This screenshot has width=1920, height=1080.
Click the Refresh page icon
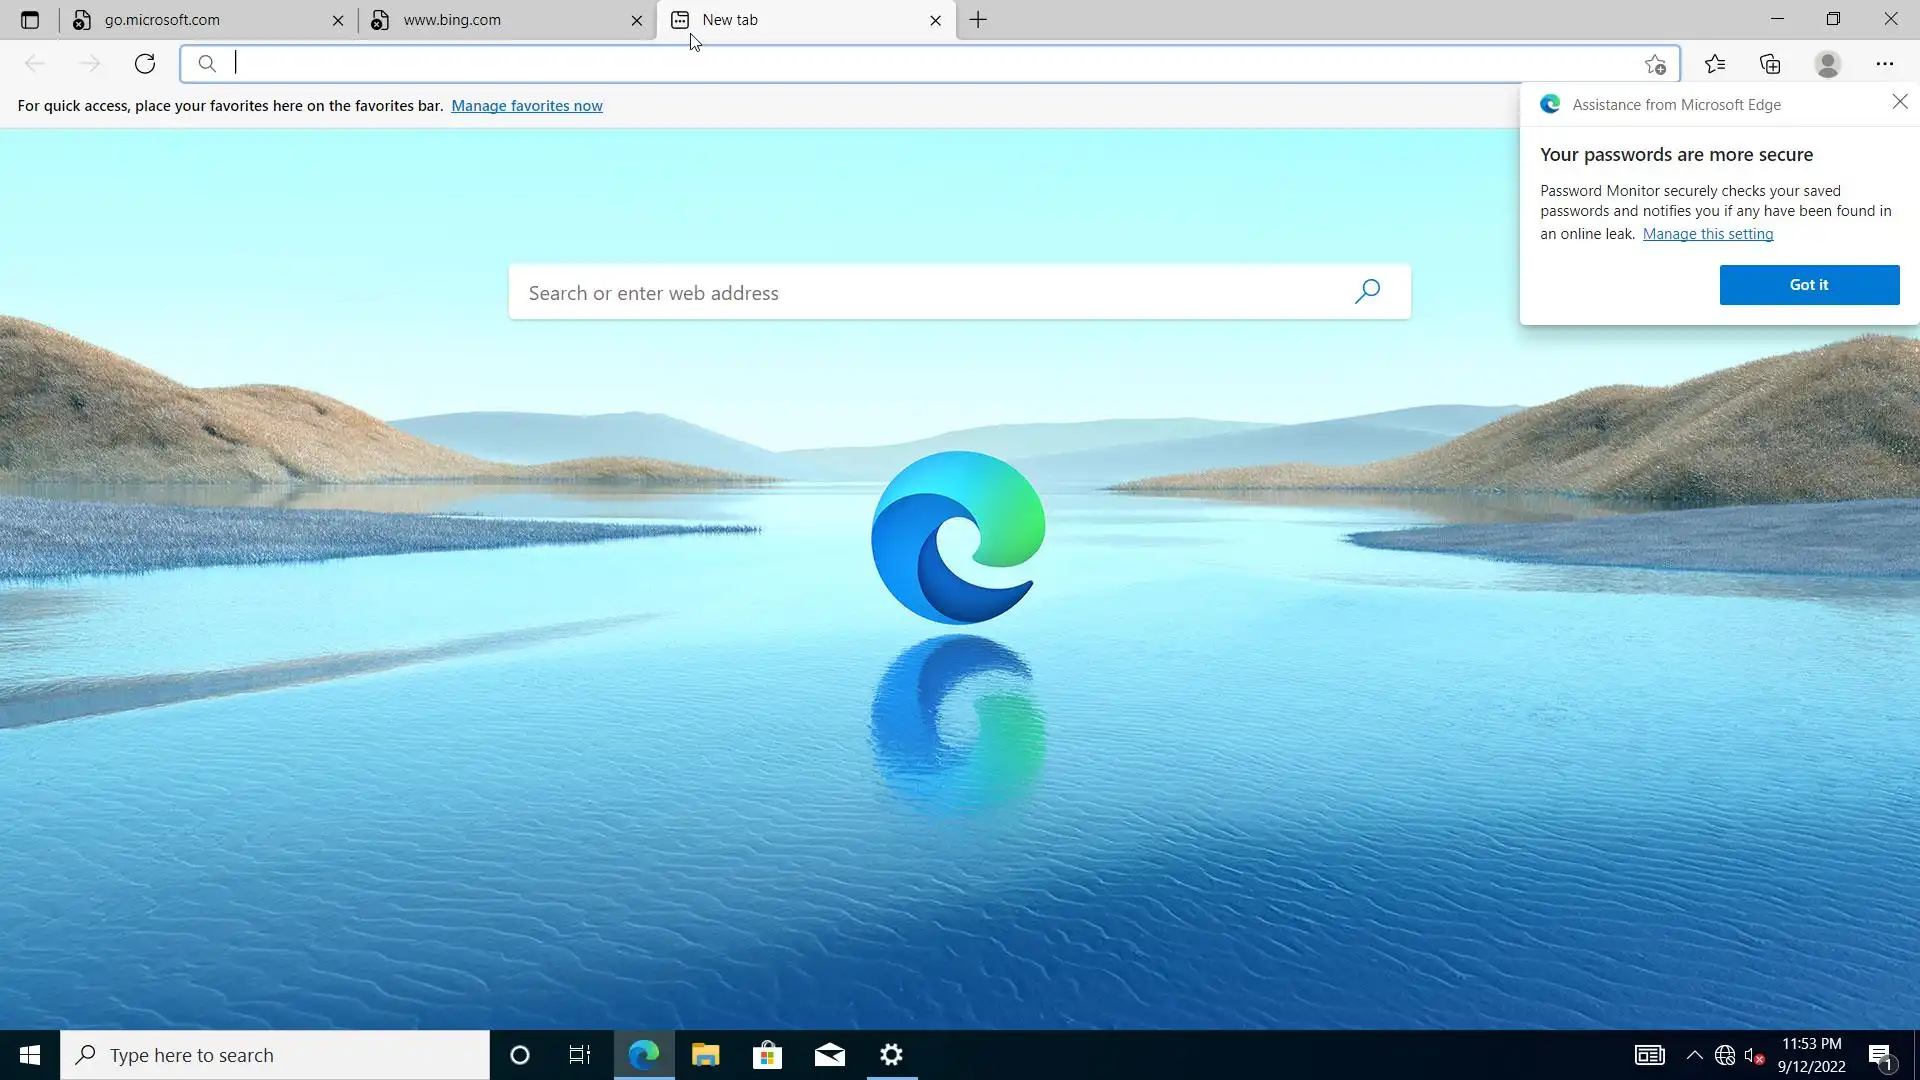click(145, 64)
